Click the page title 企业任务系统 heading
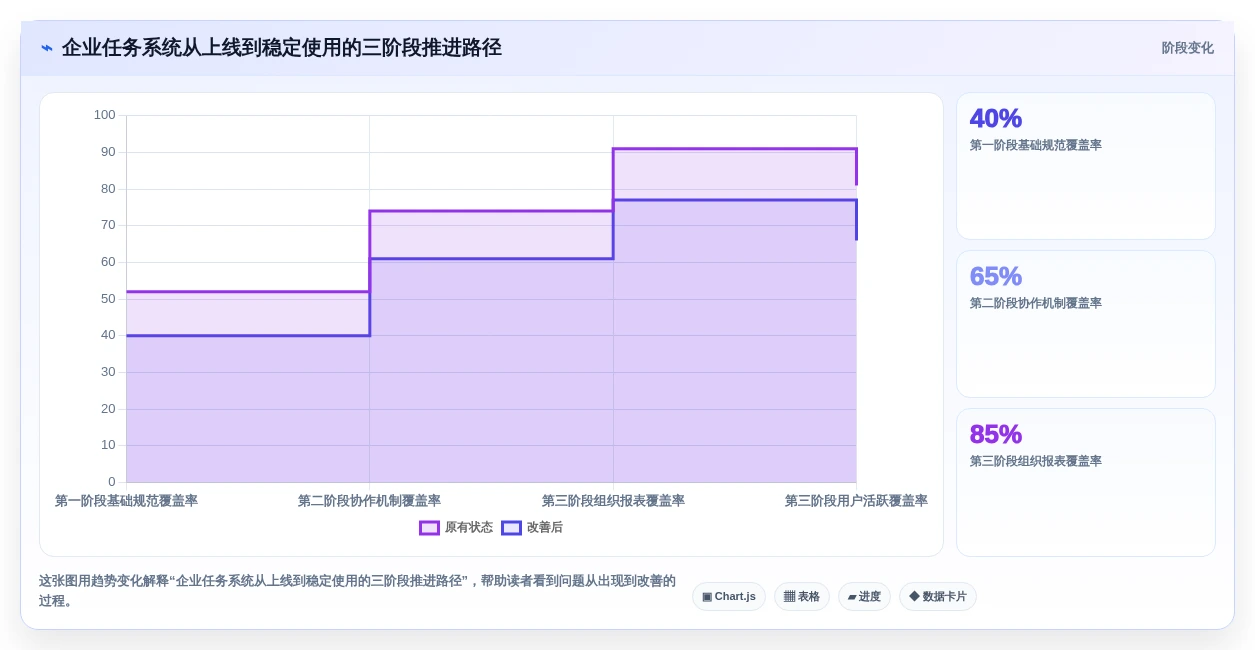Screen dimensions: 1255x650 point(281,48)
